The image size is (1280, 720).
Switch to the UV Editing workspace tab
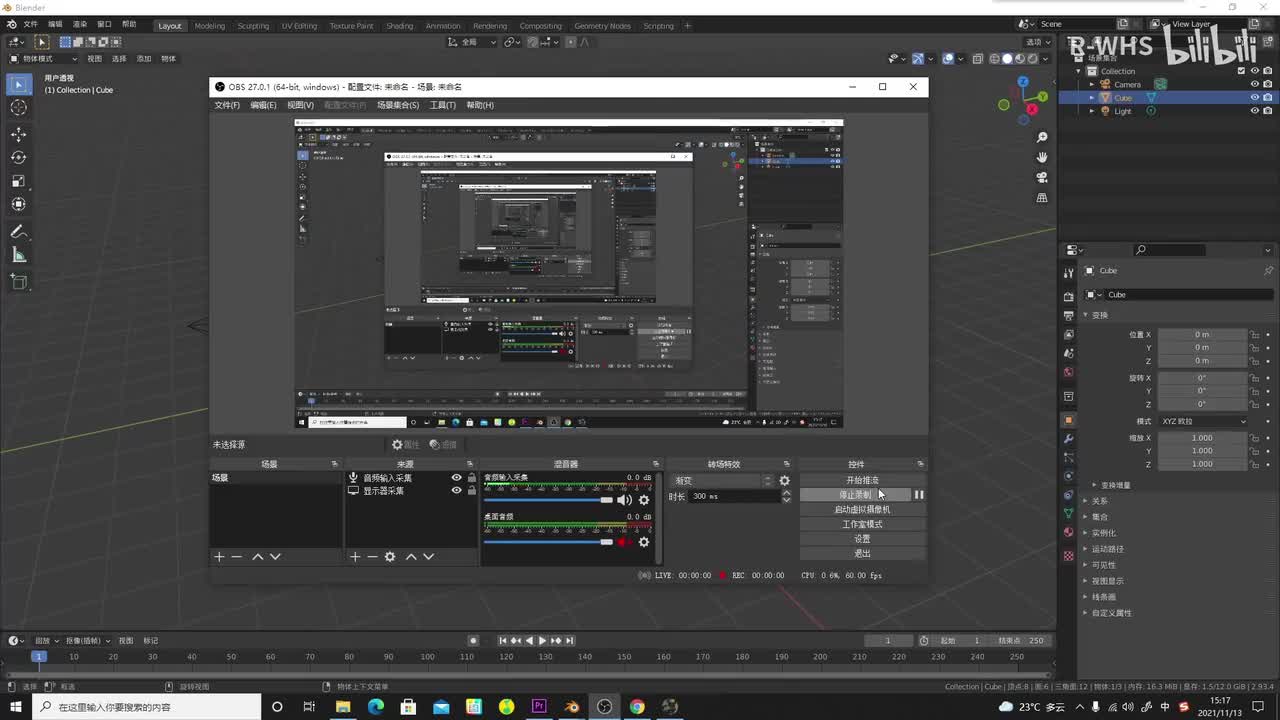pyautogui.click(x=299, y=26)
